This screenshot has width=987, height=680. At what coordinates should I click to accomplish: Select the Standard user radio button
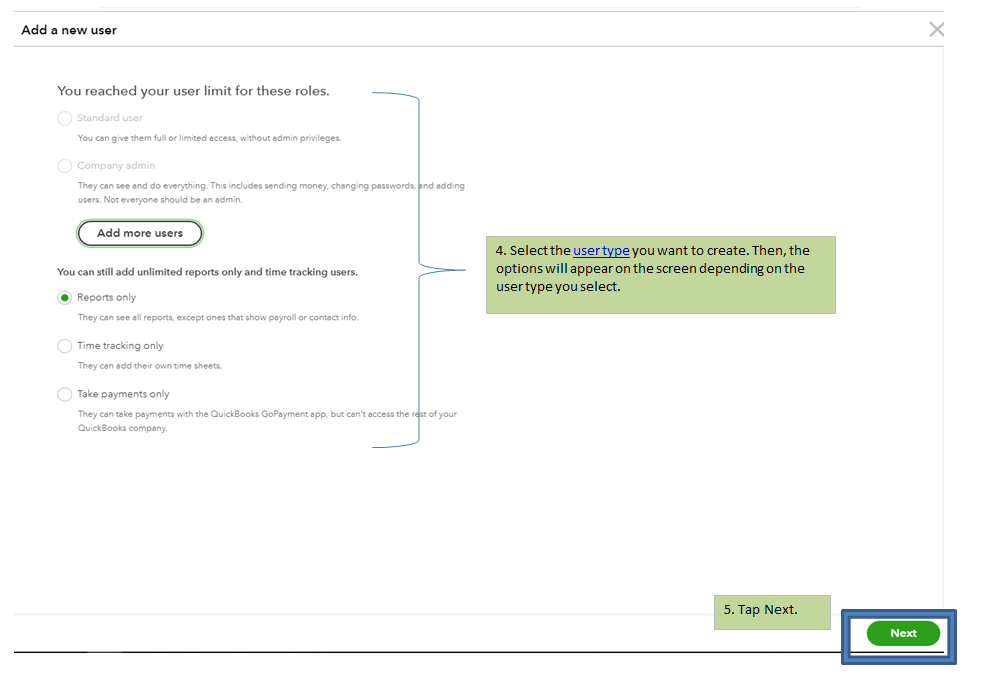coord(65,118)
